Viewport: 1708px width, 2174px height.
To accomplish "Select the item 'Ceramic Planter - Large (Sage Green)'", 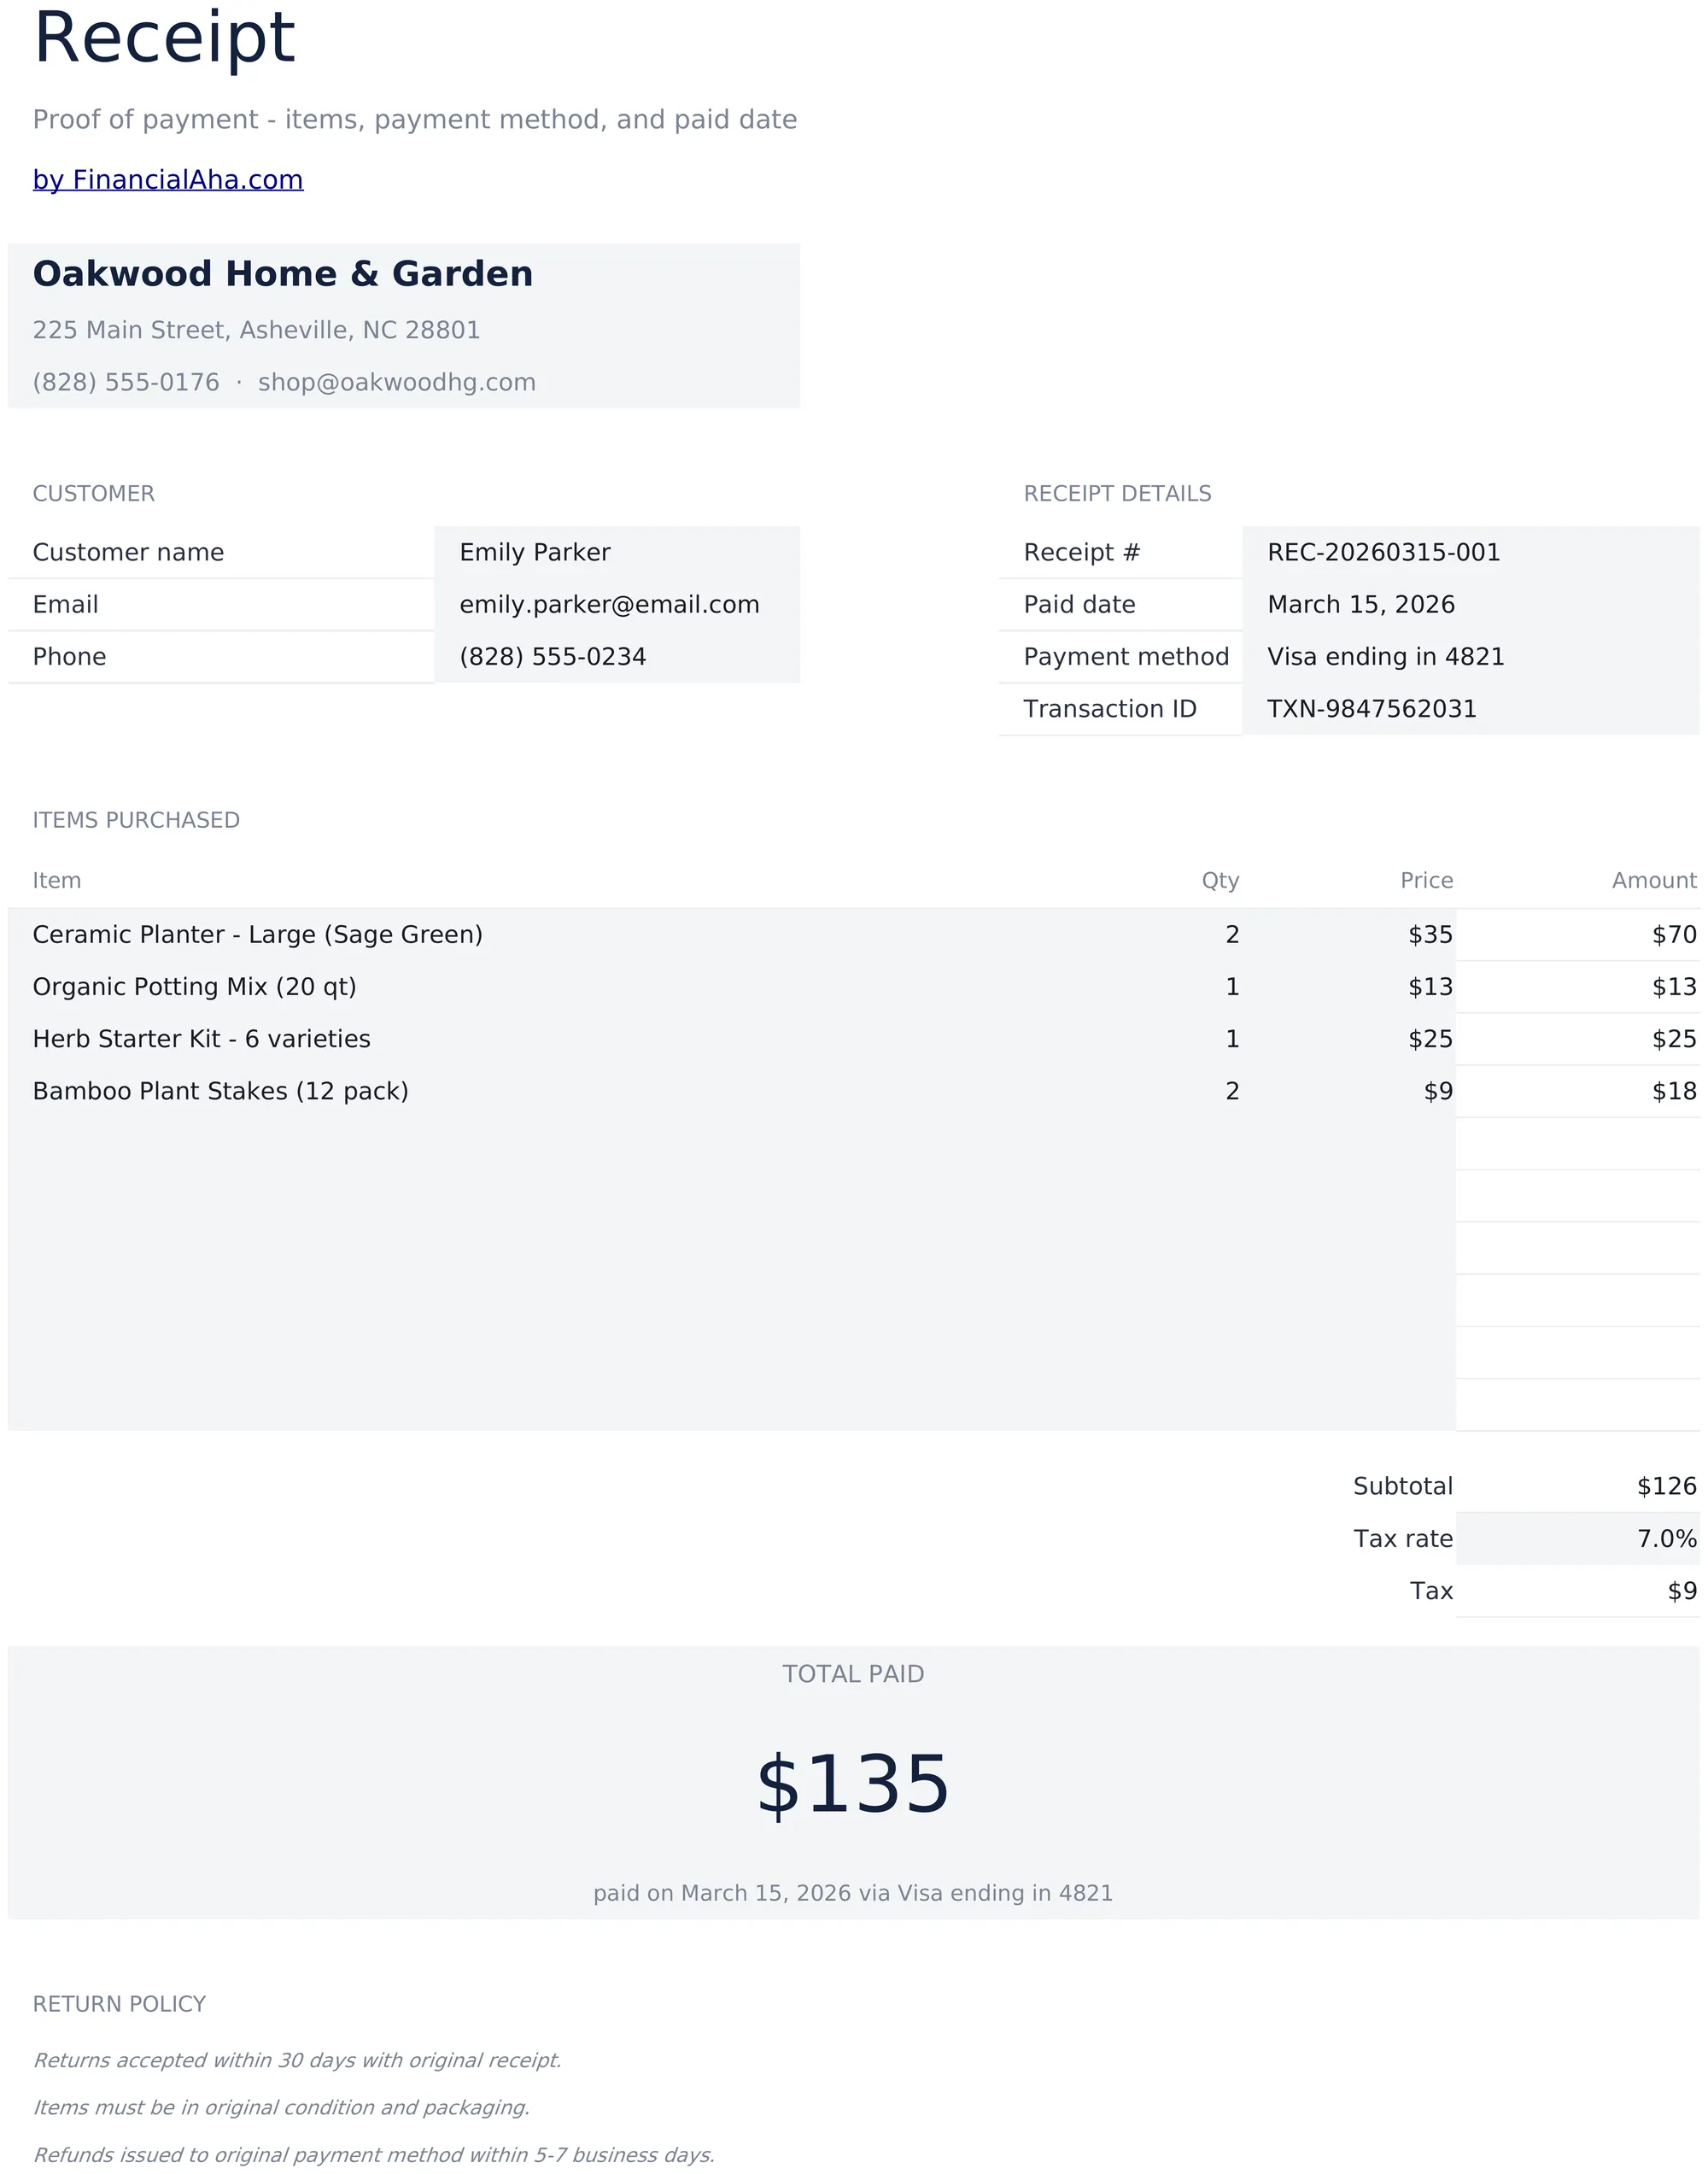I will tap(258, 934).
